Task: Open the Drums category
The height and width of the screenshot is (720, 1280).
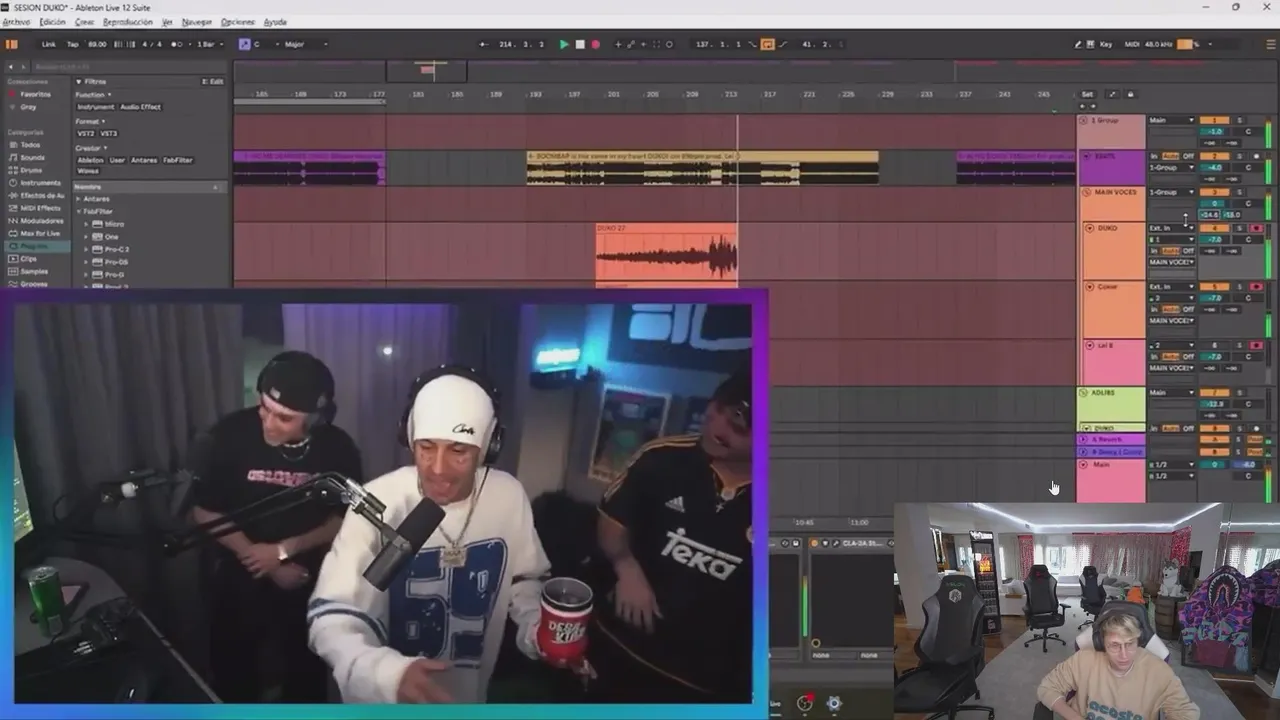Action: point(31,171)
